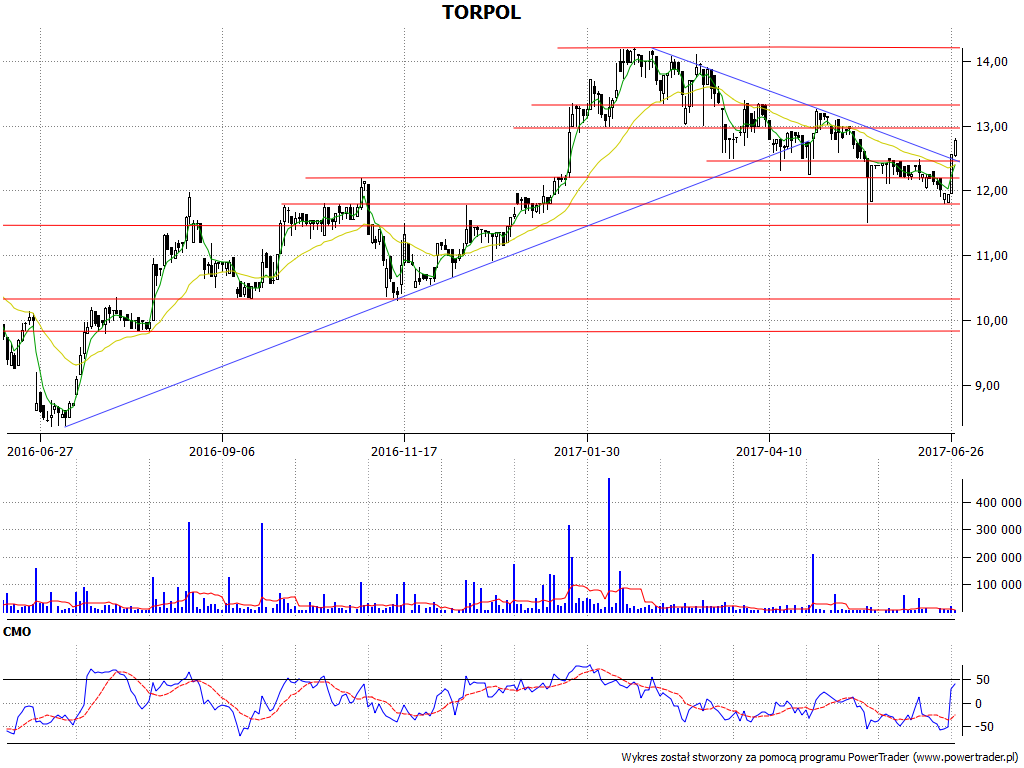Select the 10,00 price axis label
The image size is (1024, 768).
pos(992,321)
